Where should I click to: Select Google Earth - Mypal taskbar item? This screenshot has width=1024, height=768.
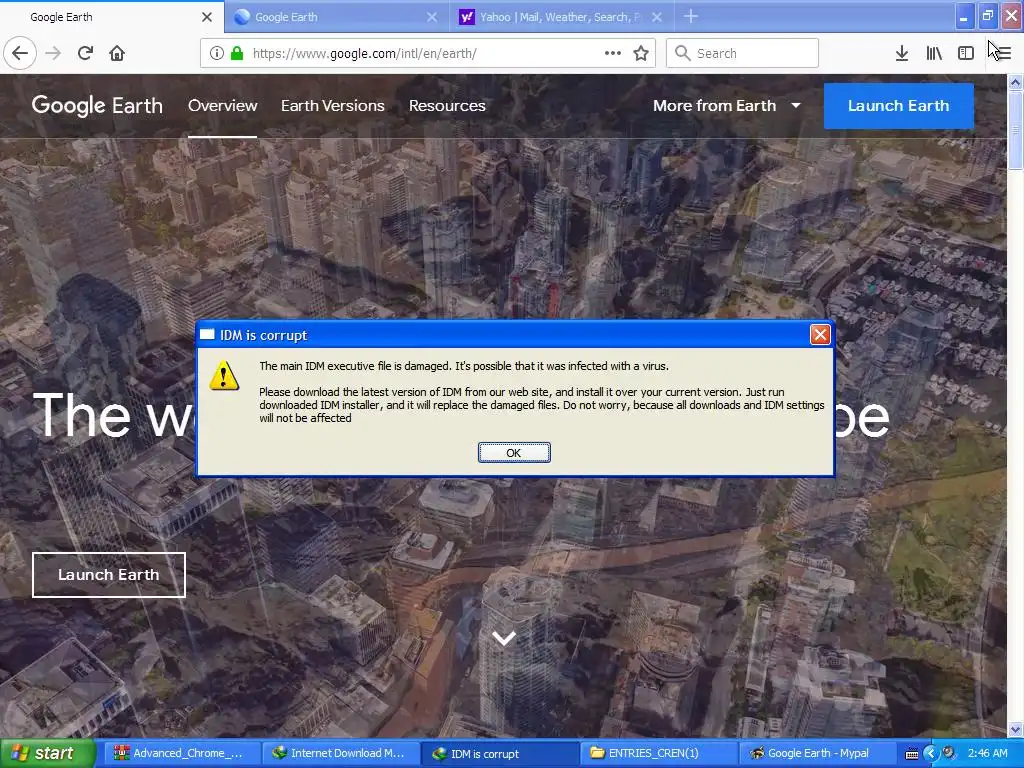point(816,754)
